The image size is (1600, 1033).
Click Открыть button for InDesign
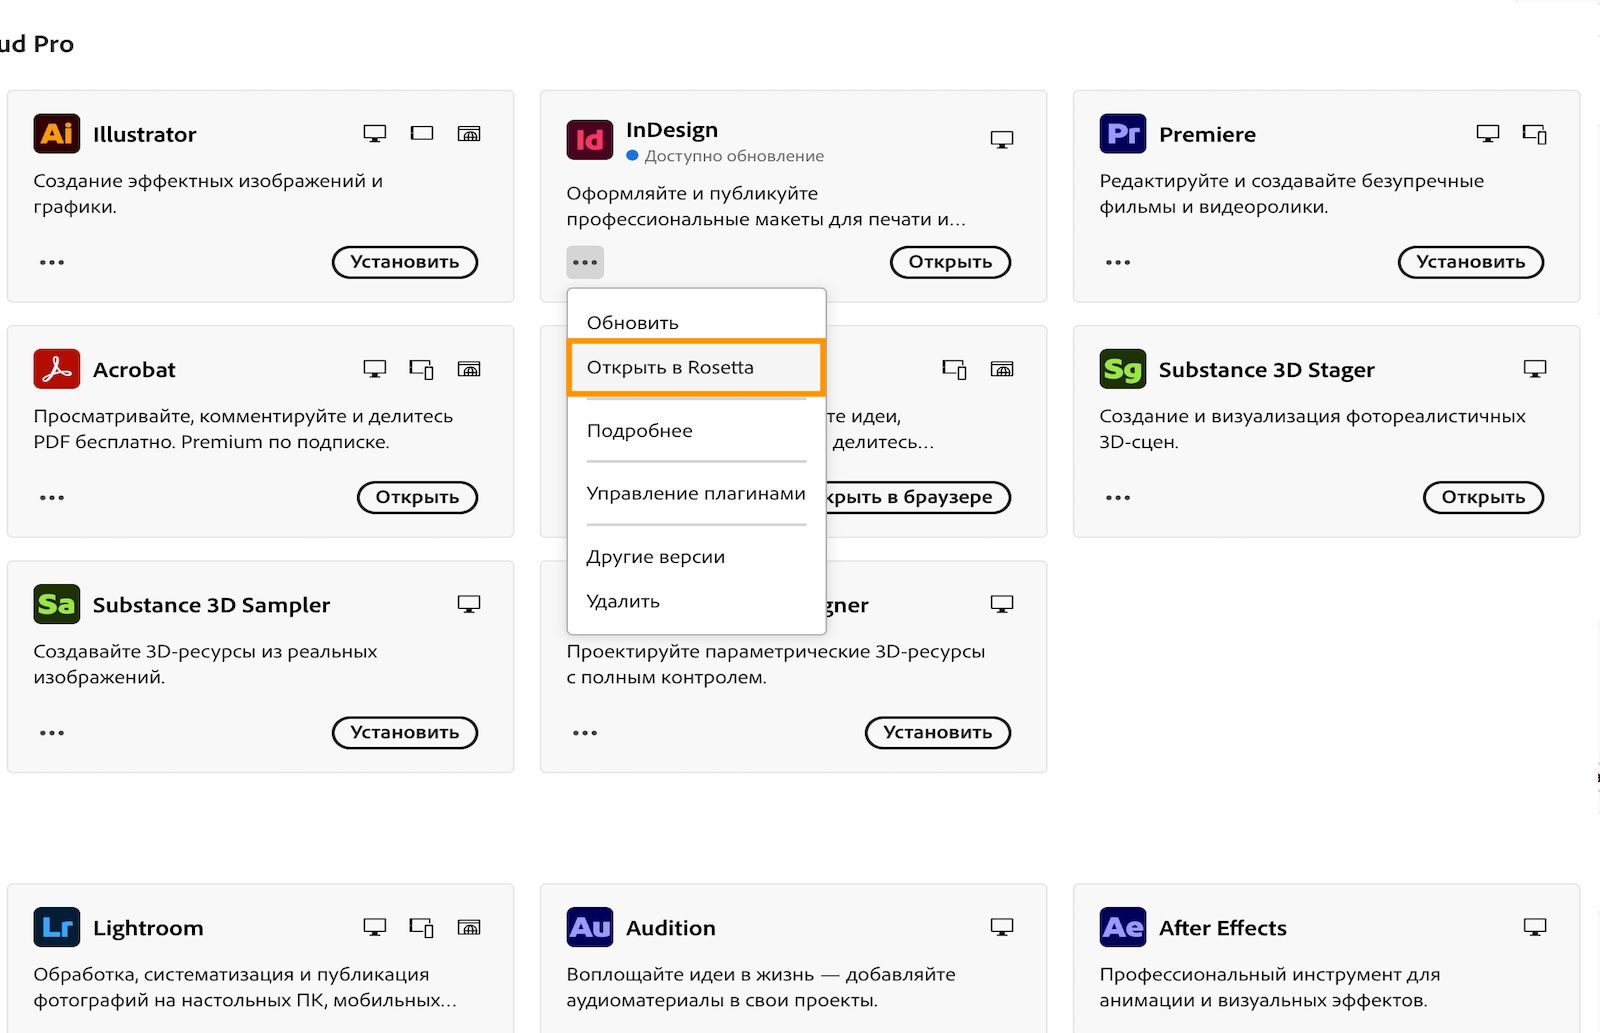(950, 262)
